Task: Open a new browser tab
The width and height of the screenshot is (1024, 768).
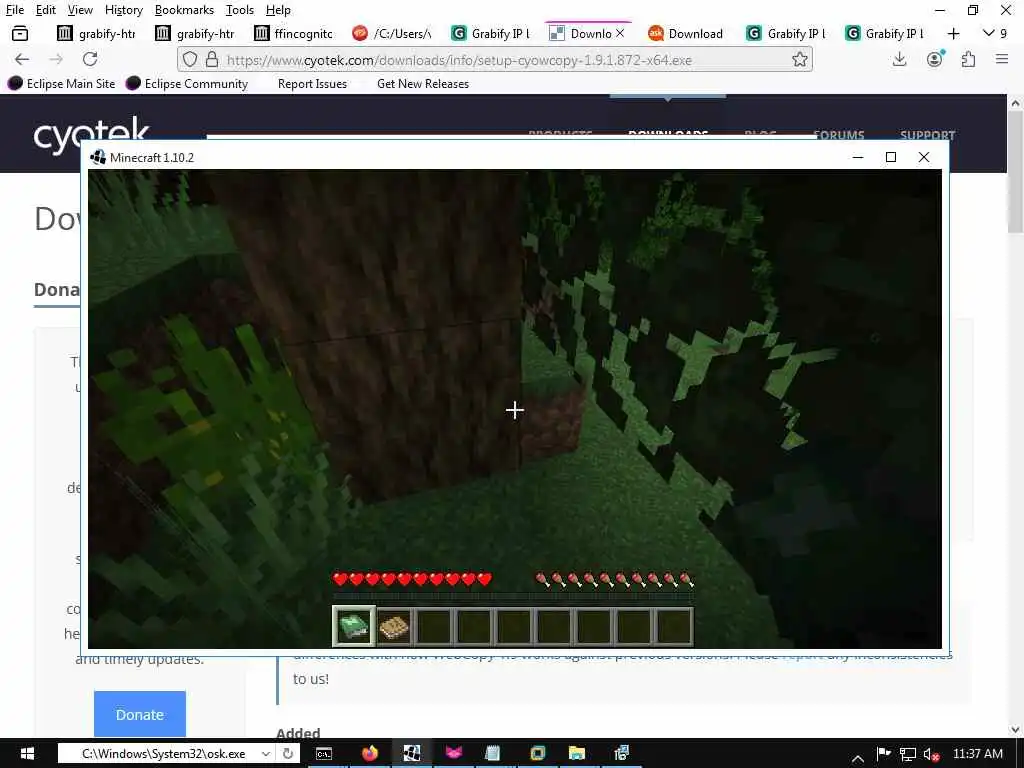Action: pos(953,33)
